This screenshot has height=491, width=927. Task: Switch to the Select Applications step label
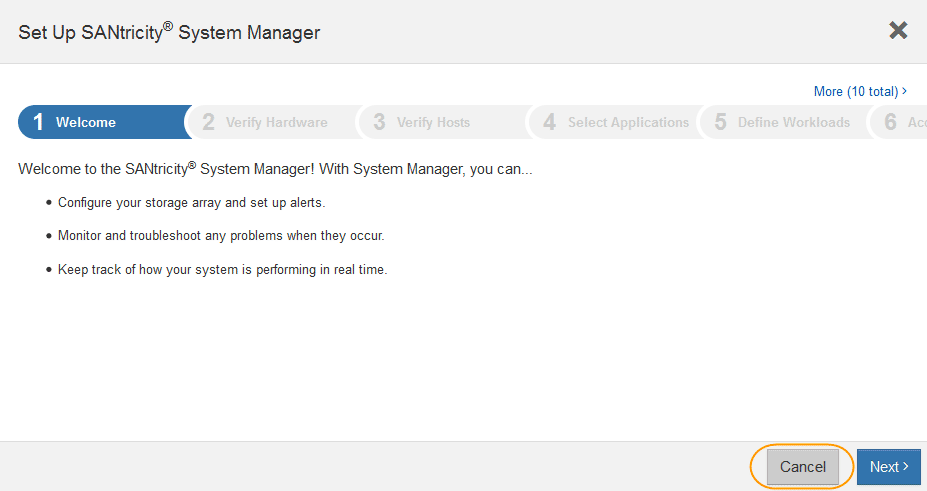coord(628,122)
